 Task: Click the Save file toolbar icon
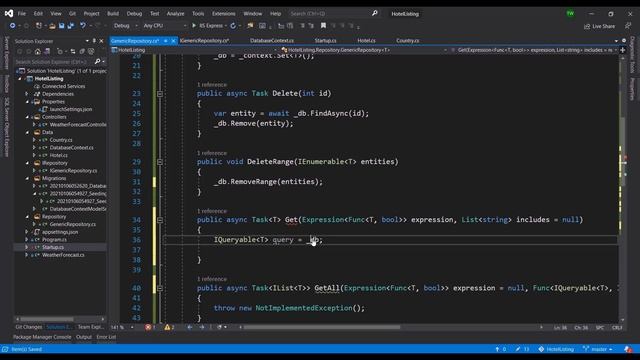click(x=62, y=26)
